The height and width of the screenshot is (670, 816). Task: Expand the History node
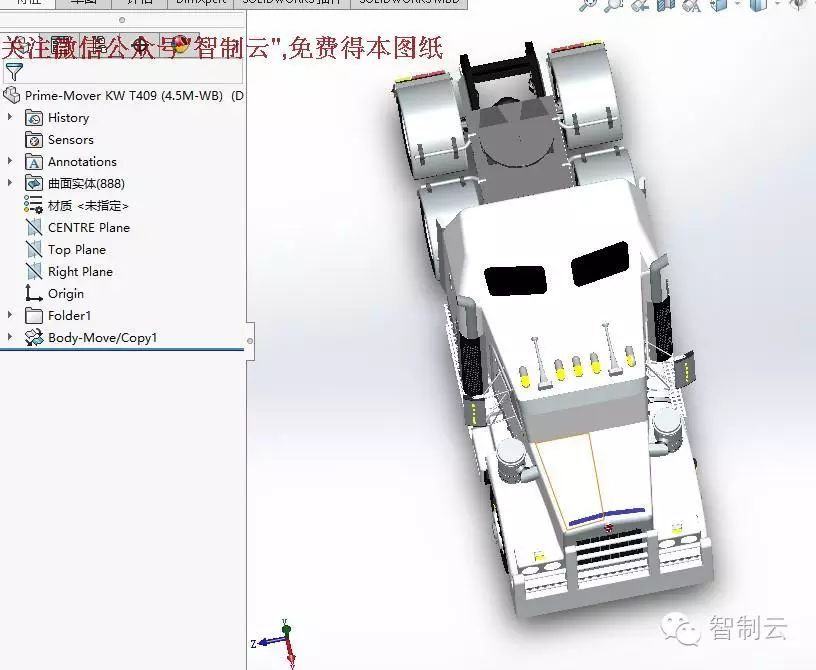[10, 118]
